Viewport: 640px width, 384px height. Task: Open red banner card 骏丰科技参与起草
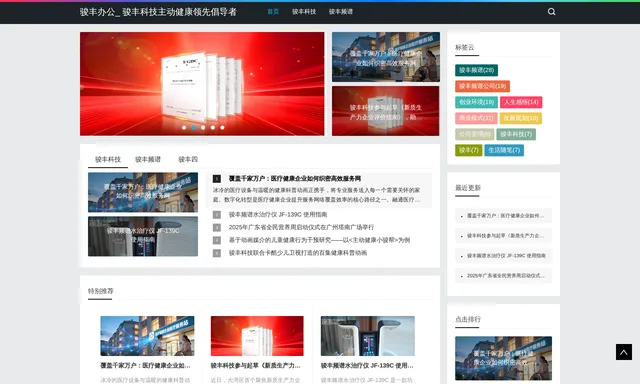[386, 111]
